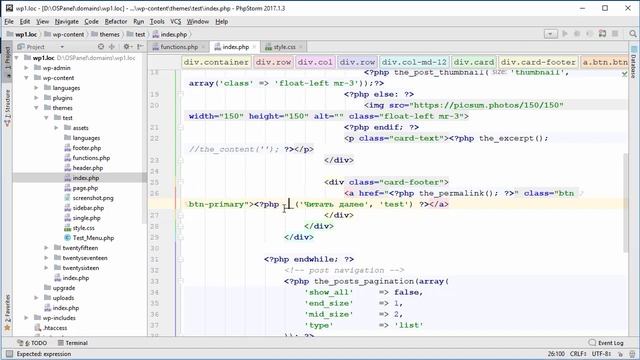Click div.card-footer HTML breadcrumb

[538, 62]
